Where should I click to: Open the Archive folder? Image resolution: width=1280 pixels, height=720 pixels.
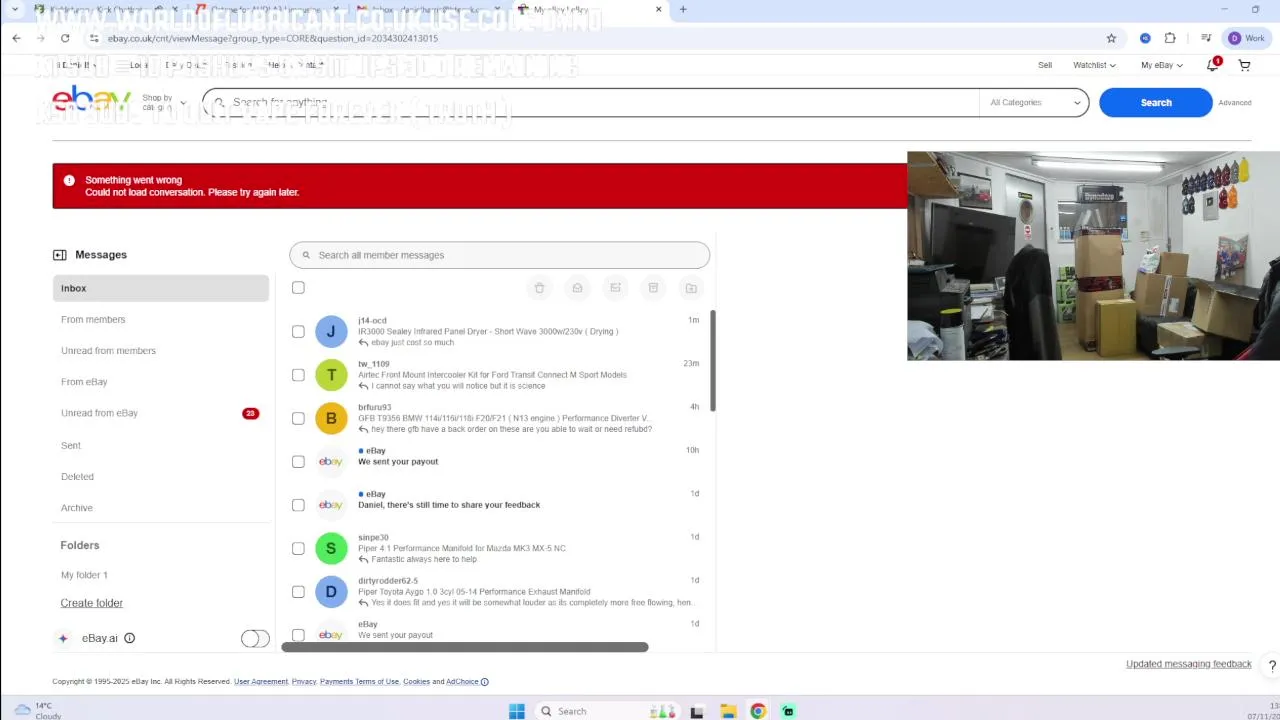pos(76,508)
